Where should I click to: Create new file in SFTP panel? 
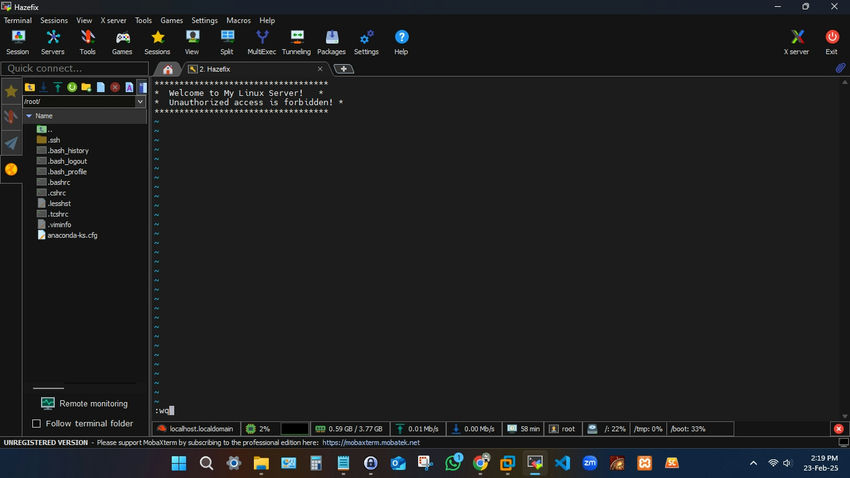(101, 87)
